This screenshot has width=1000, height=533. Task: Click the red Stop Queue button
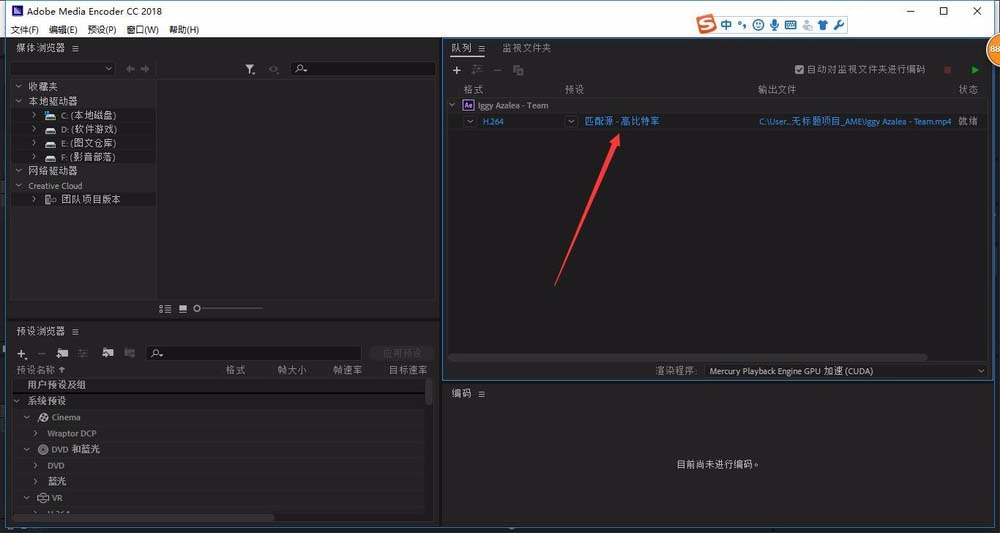pos(947,70)
